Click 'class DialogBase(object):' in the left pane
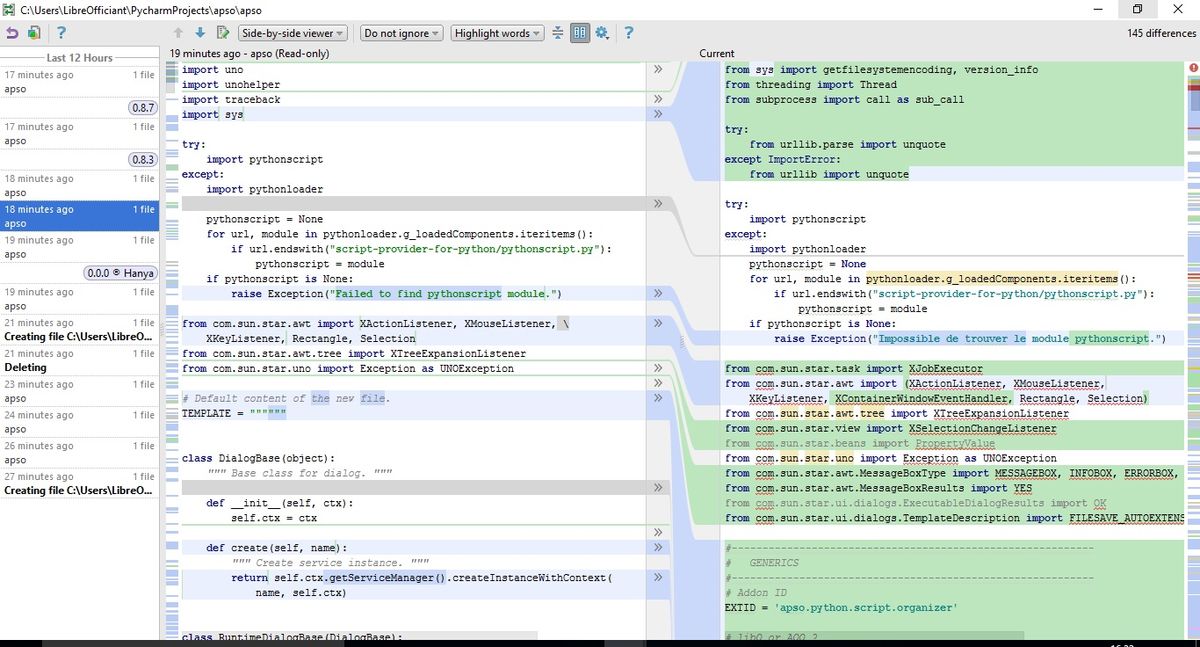The image size is (1200, 647). click(260, 458)
